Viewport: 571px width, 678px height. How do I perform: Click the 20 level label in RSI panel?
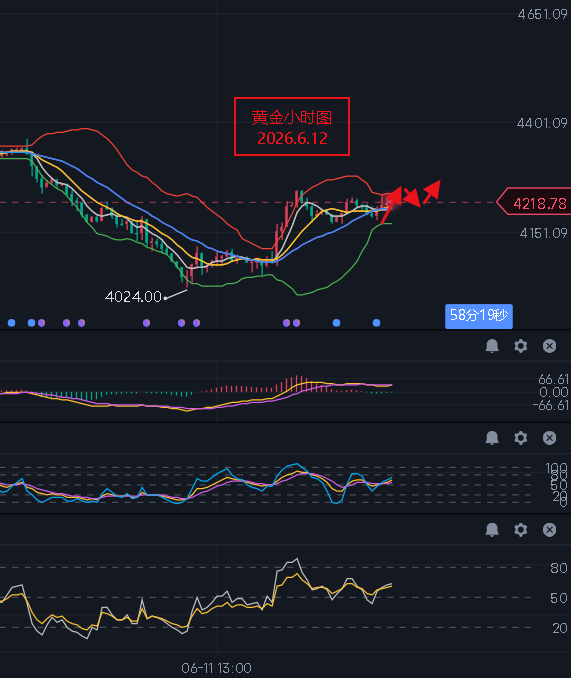(x=558, y=628)
